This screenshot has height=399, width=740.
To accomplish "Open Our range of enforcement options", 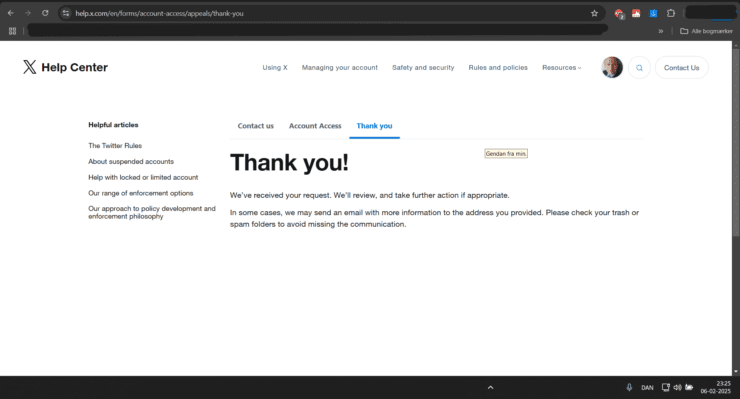I will (141, 193).
